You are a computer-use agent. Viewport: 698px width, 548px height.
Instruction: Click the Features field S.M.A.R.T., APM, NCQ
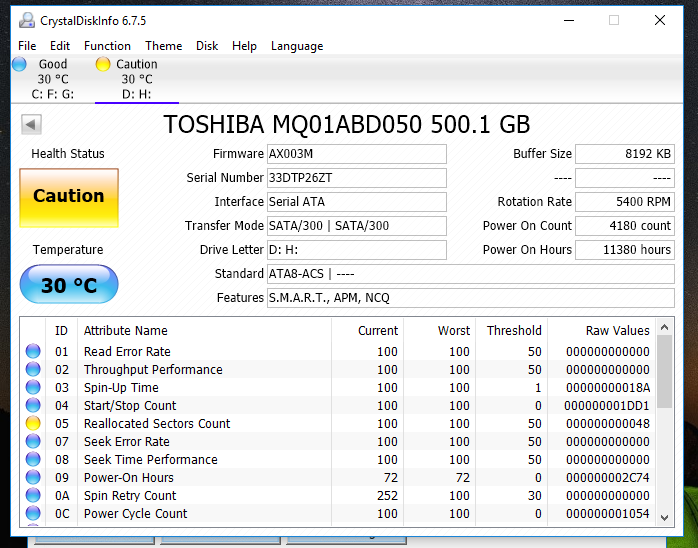coord(471,298)
